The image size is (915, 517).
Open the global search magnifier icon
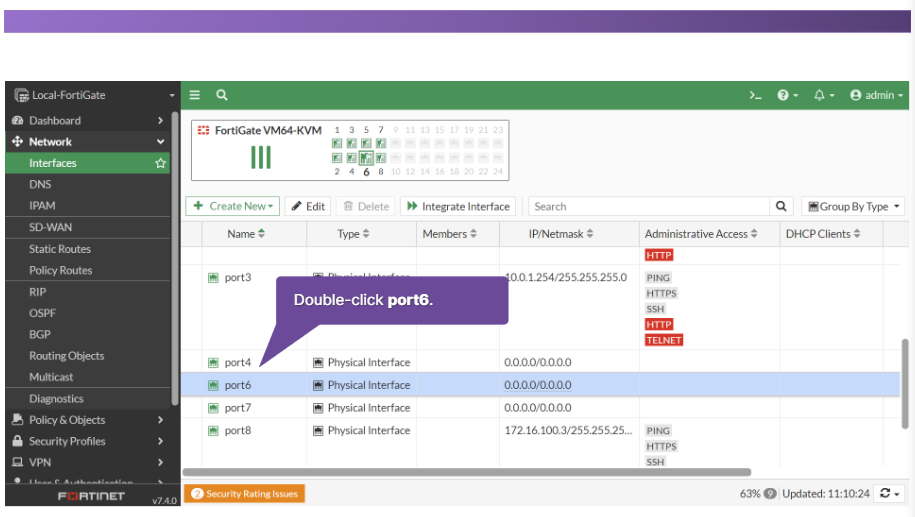[222, 95]
